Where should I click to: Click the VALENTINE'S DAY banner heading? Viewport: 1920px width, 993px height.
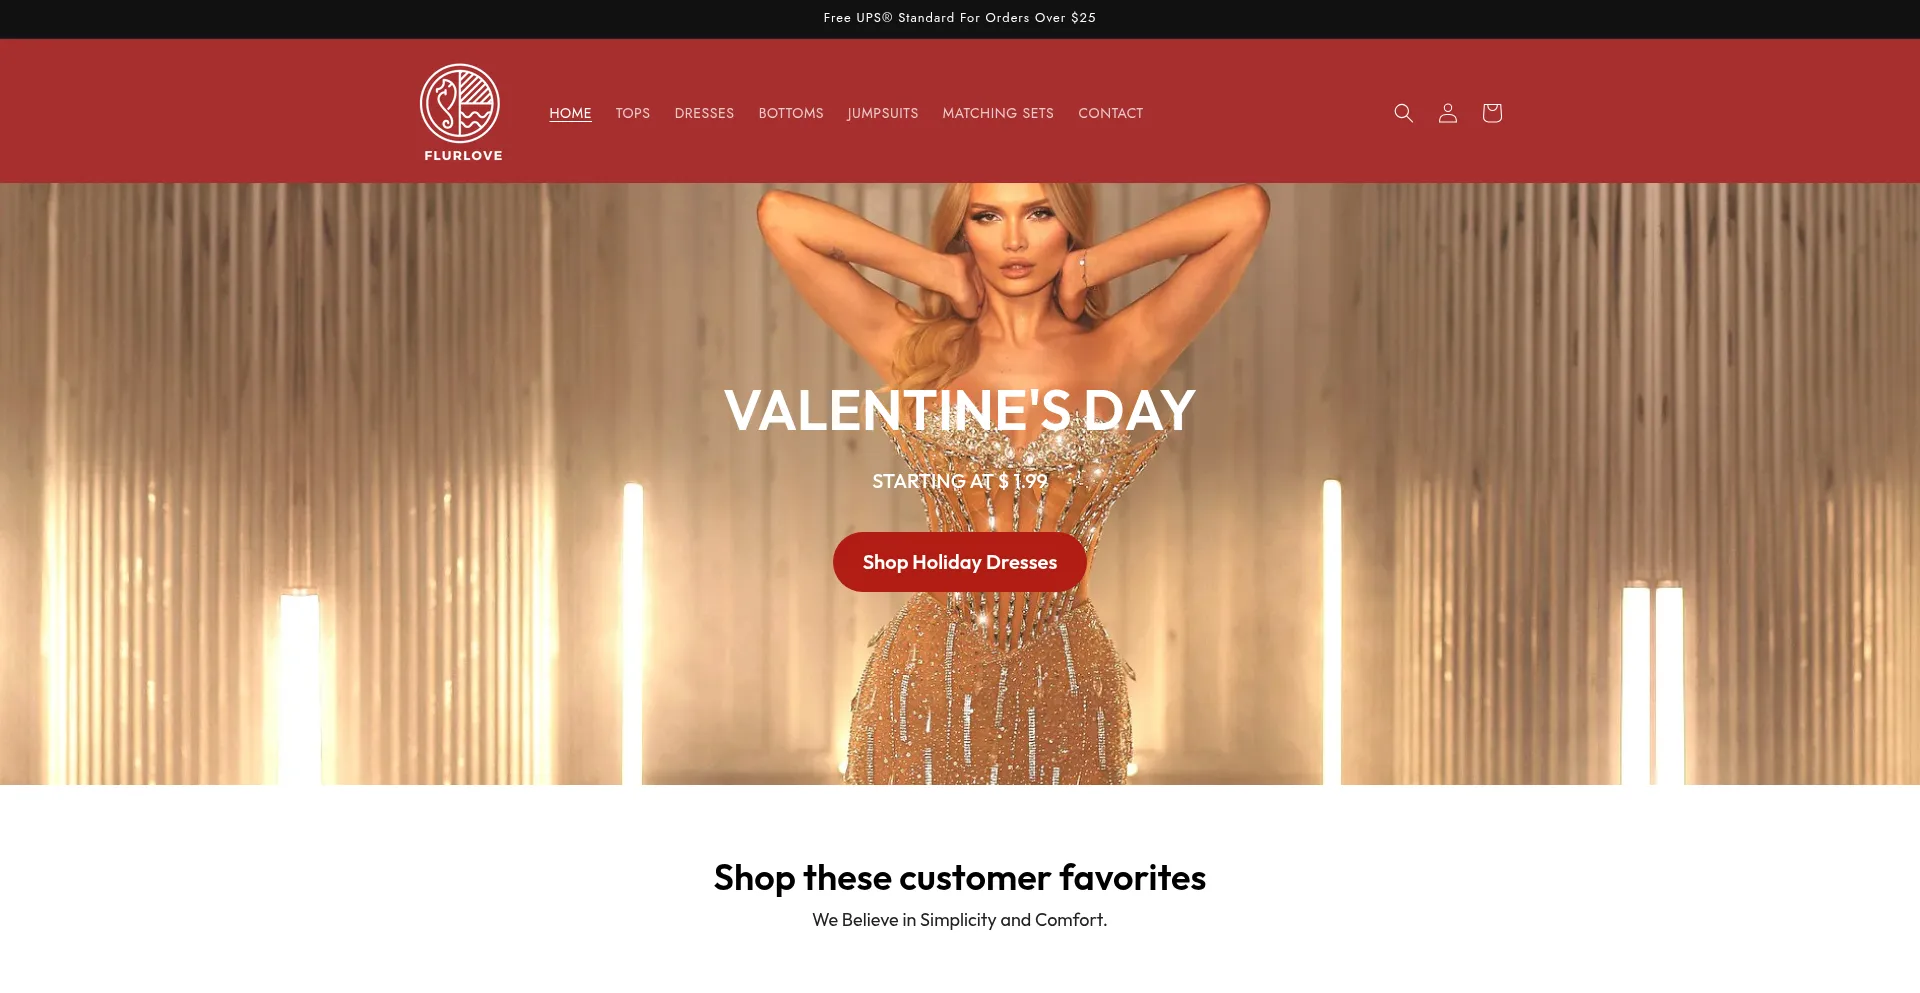point(960,410)
